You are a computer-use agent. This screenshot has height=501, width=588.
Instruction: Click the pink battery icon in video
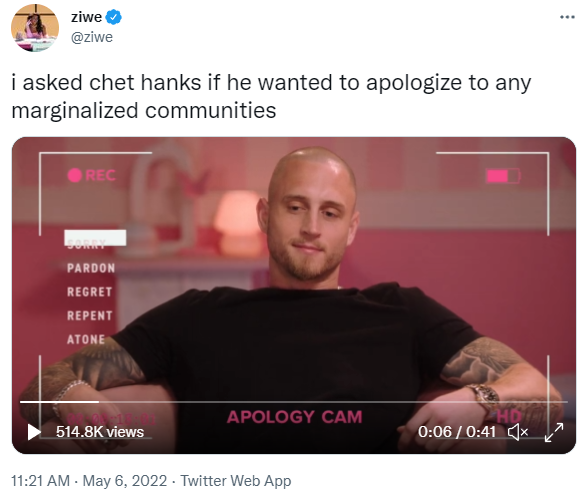pyautogui.click(x=503, y=176)
